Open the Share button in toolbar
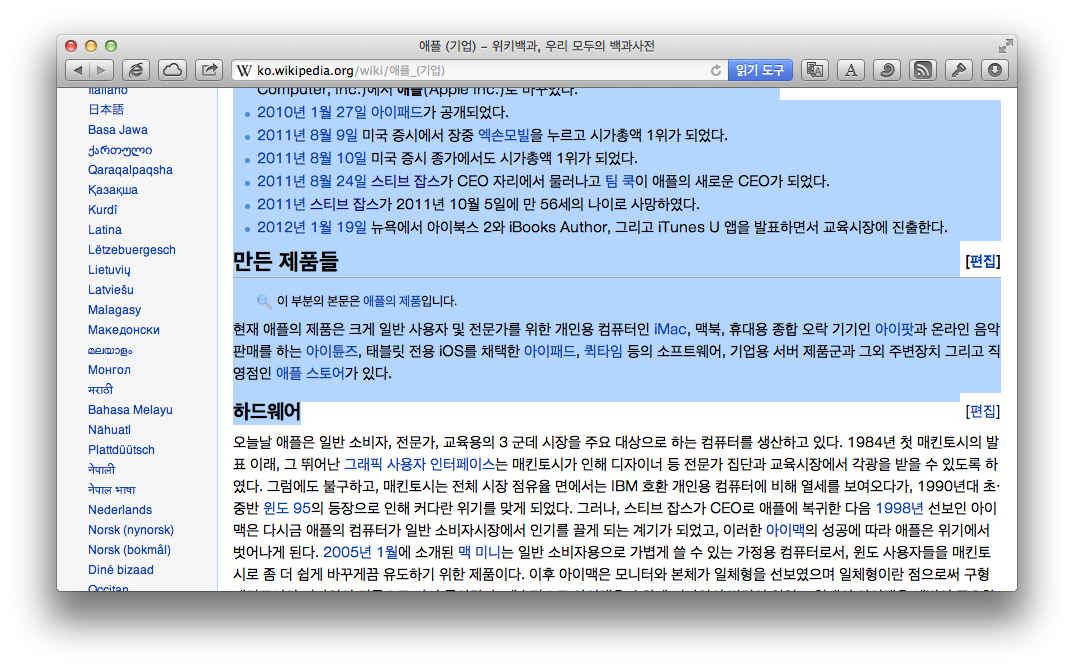 [x=209, y=70]
